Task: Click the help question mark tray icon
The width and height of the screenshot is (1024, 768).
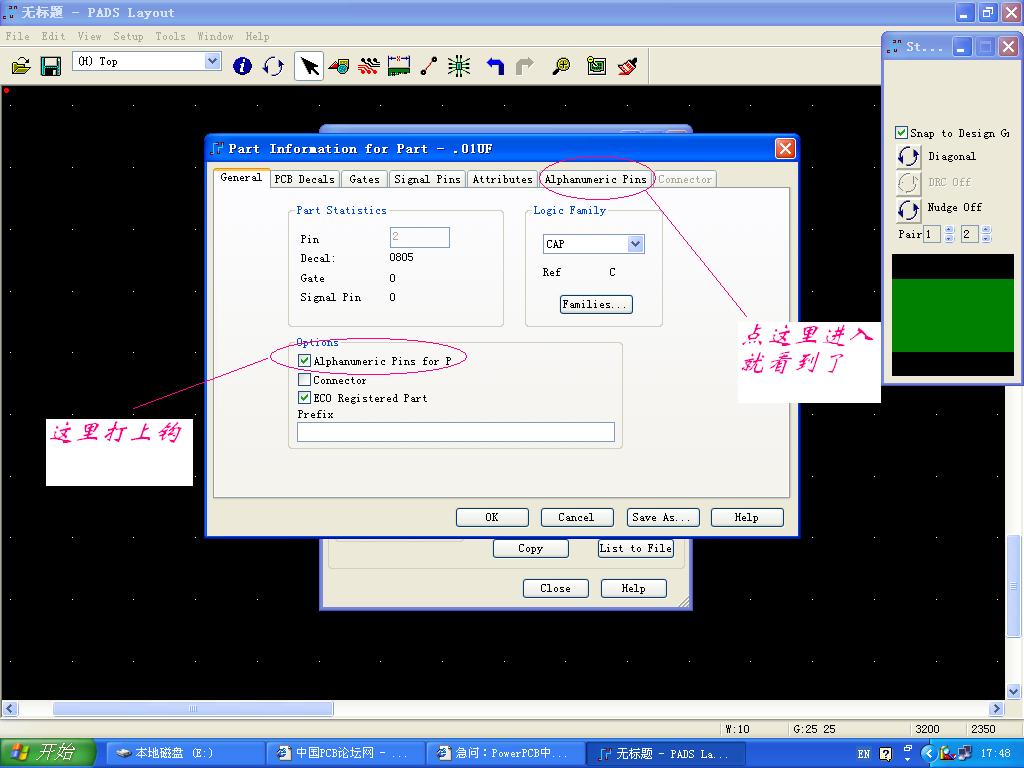Action: point(886,754)
